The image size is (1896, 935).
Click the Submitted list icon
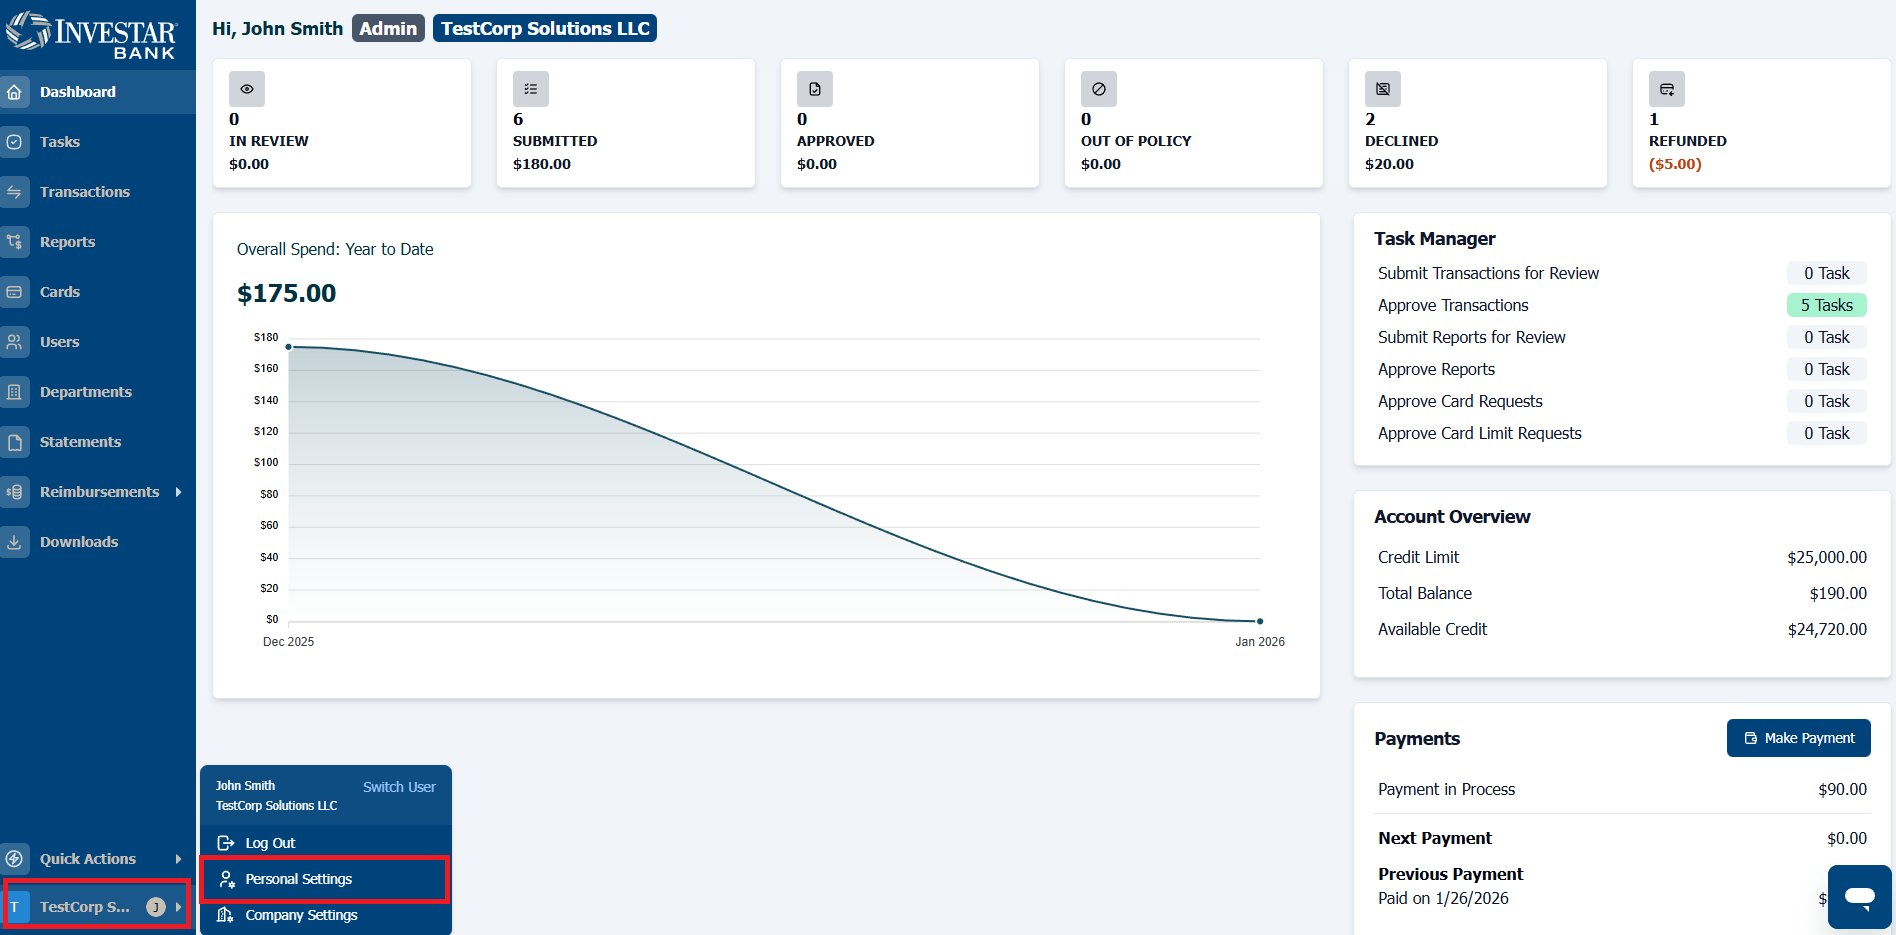(531, 89)
